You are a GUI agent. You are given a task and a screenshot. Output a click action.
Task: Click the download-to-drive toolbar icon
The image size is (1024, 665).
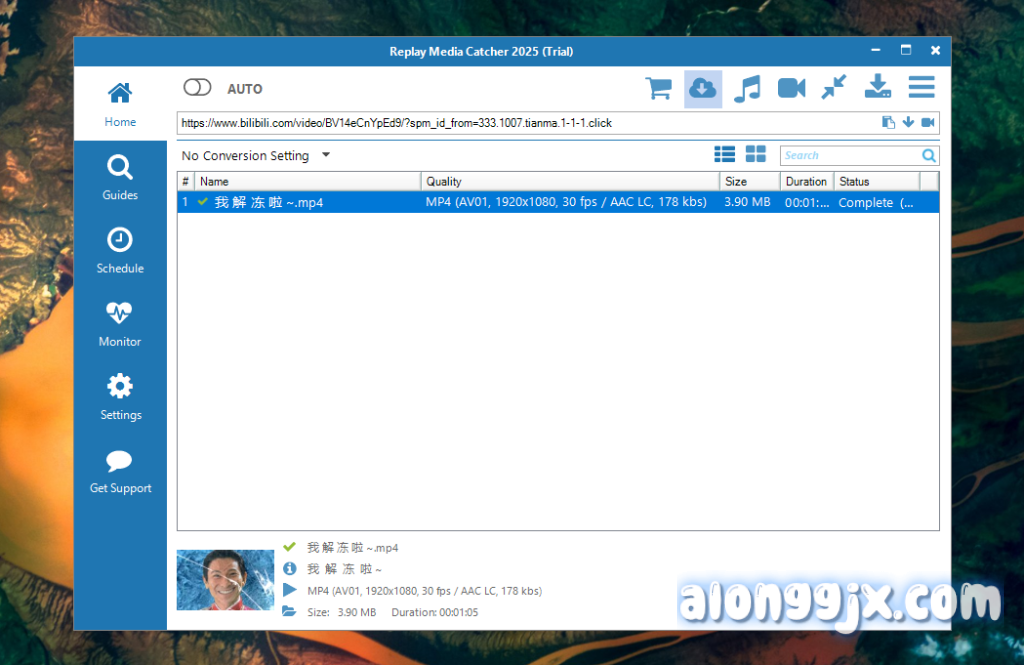(x=877, y=88)
